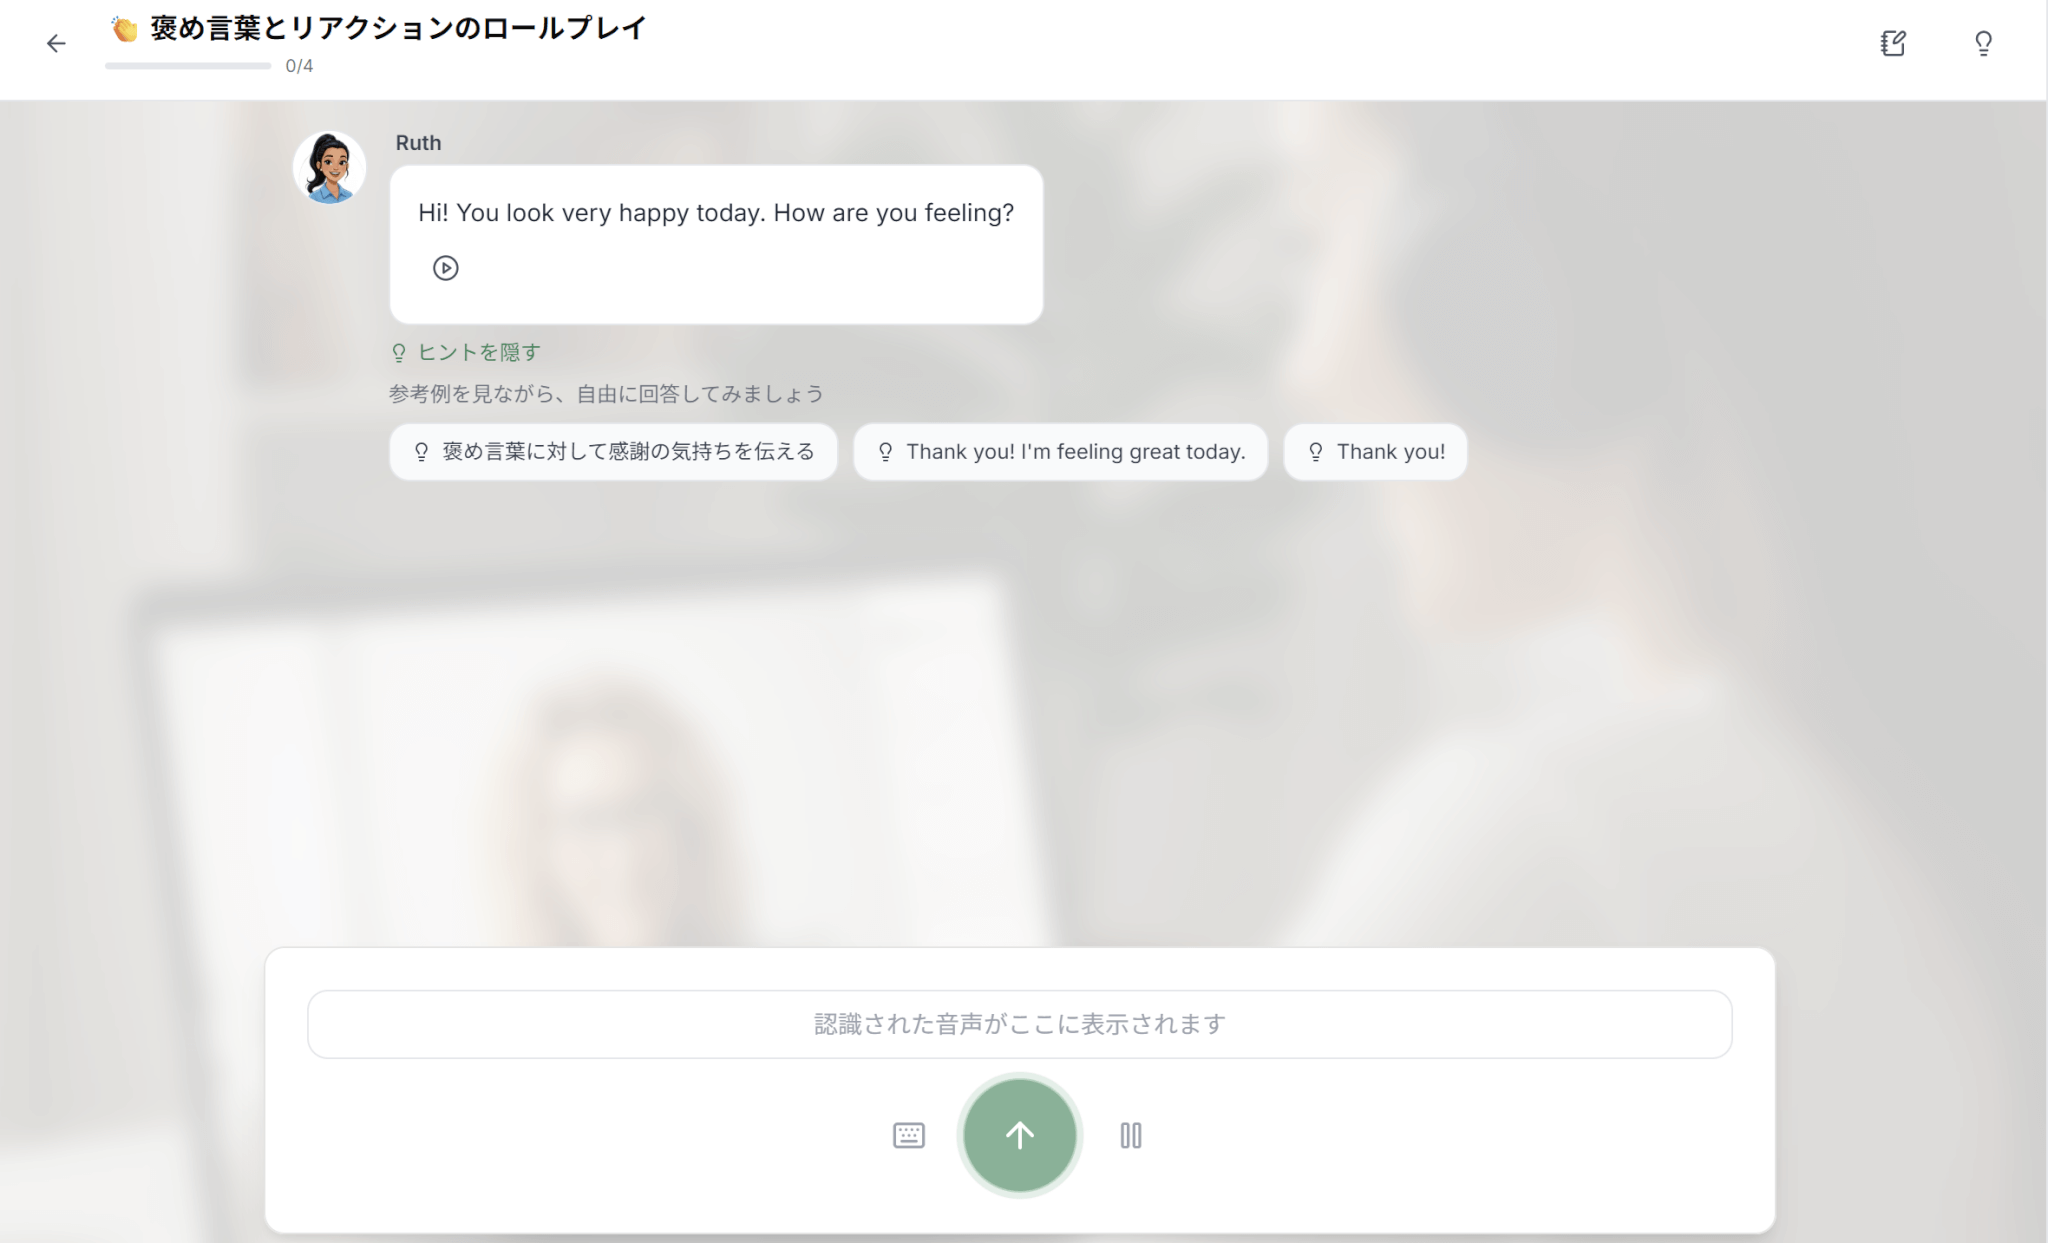Click the lightbulb hint icon in header
The width and height of the screenshot is (2048, 1243).
point(1983,43)
